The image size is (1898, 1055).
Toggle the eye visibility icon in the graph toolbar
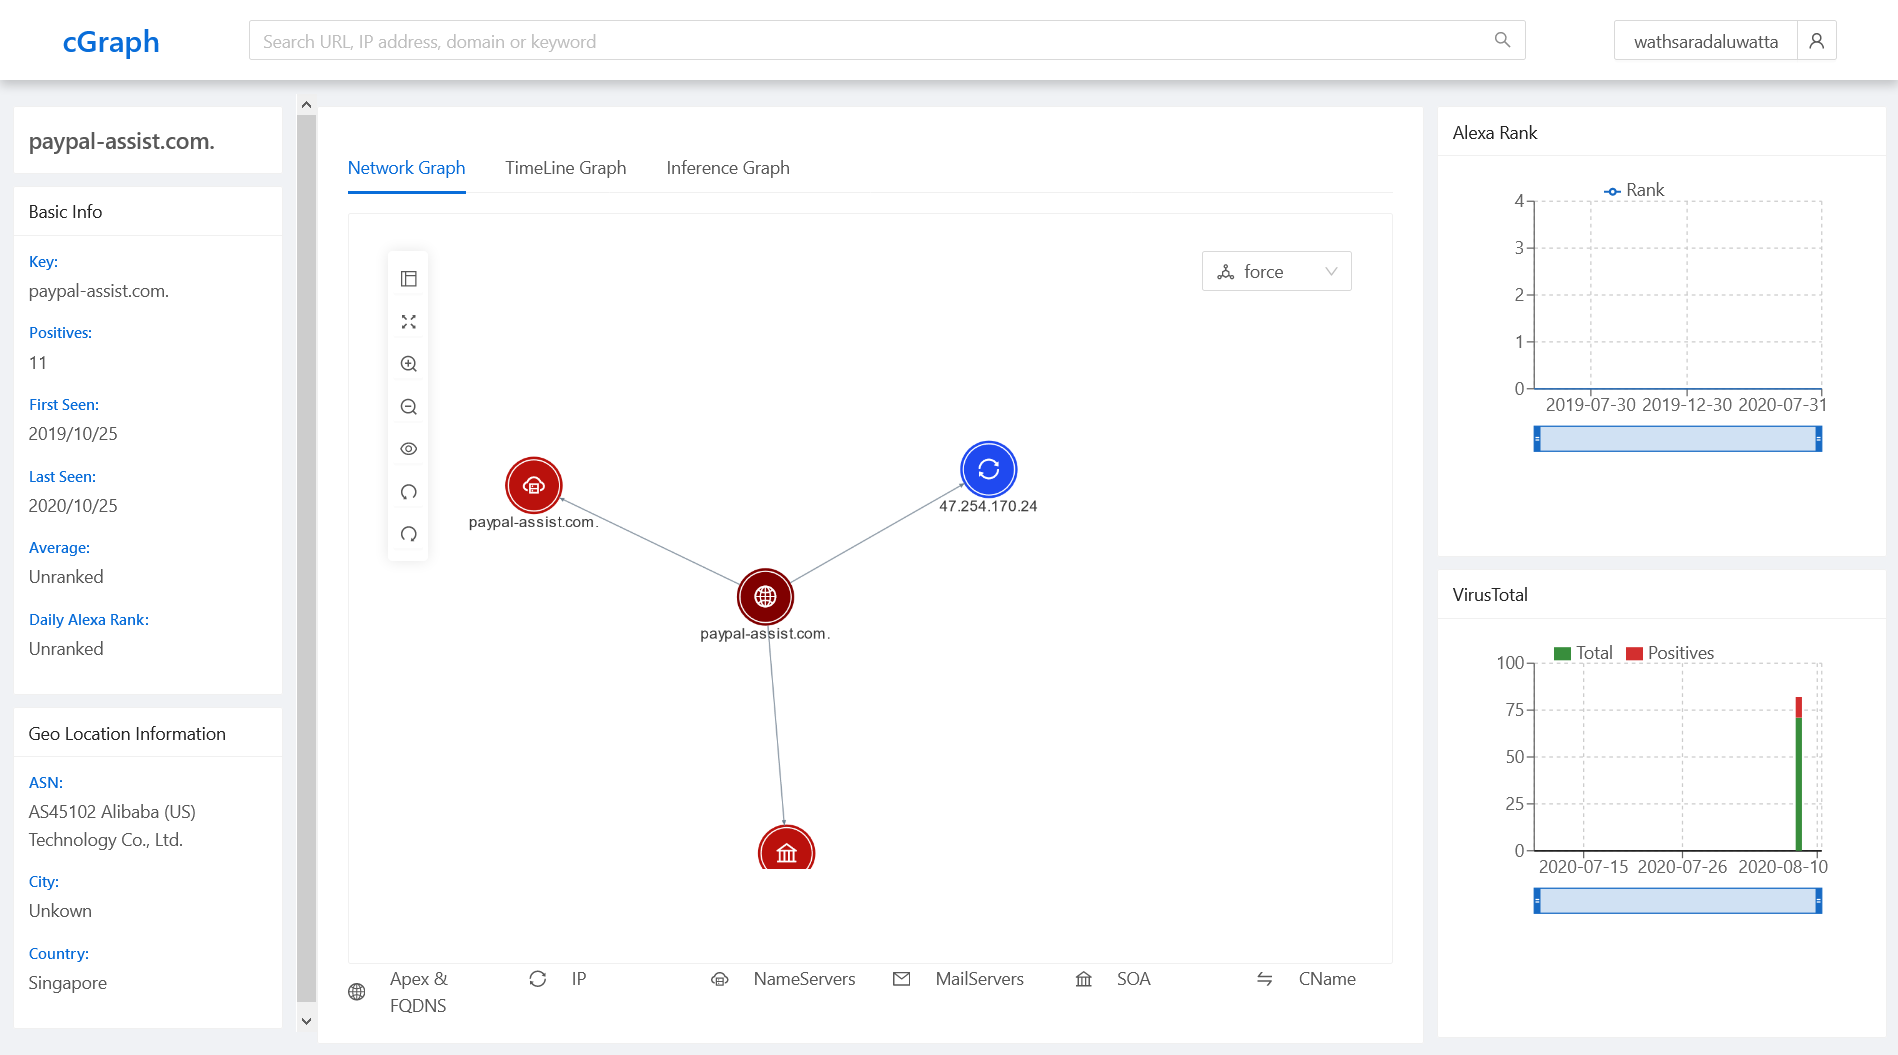408,448
